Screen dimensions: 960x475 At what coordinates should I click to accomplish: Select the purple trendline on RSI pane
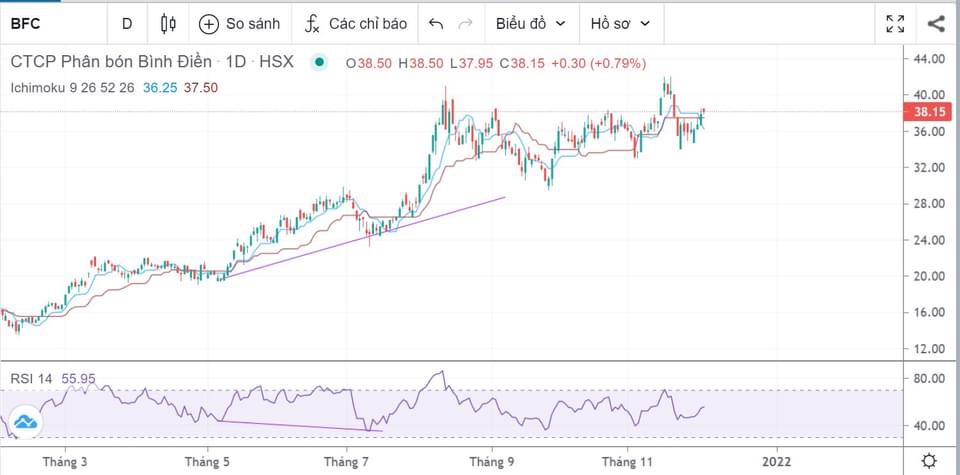pos(300,426)
